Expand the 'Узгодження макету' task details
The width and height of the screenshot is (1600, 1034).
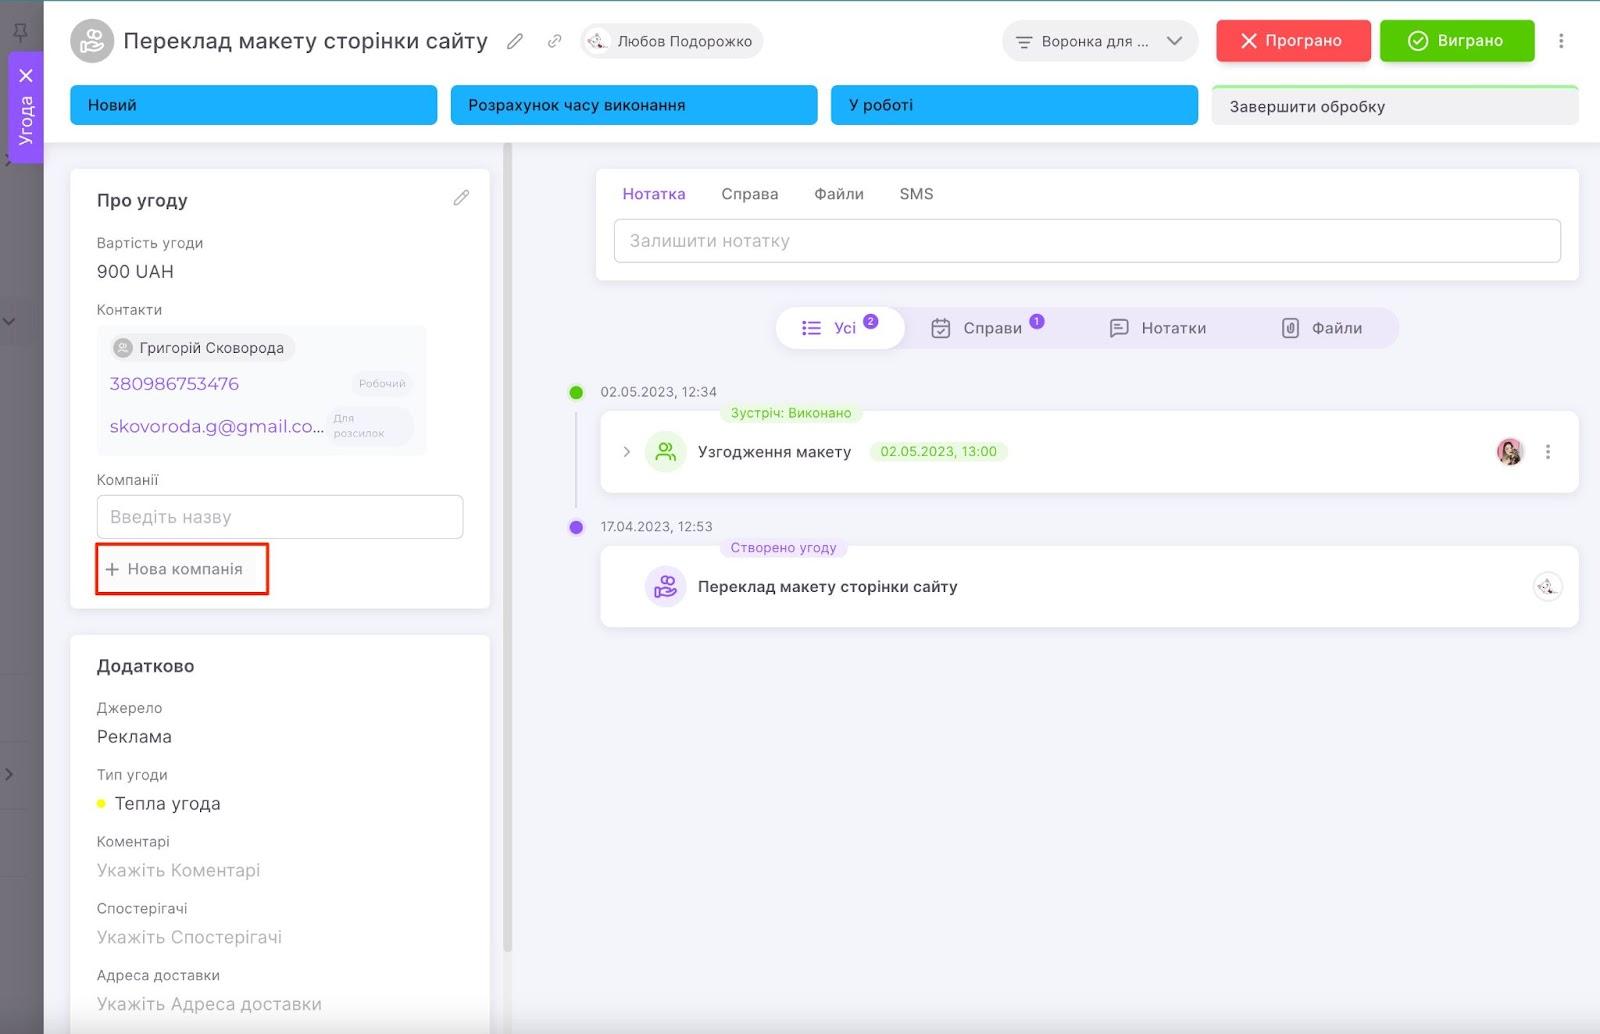pyautogui.click(x=627, y=452)
